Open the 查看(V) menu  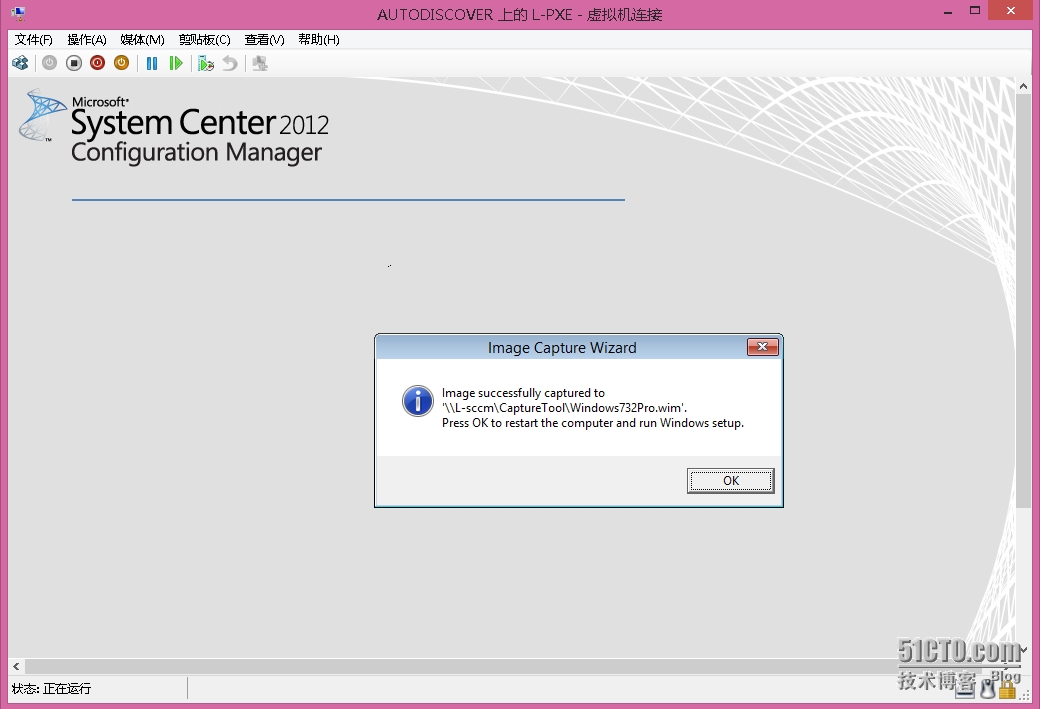(265, 40)
